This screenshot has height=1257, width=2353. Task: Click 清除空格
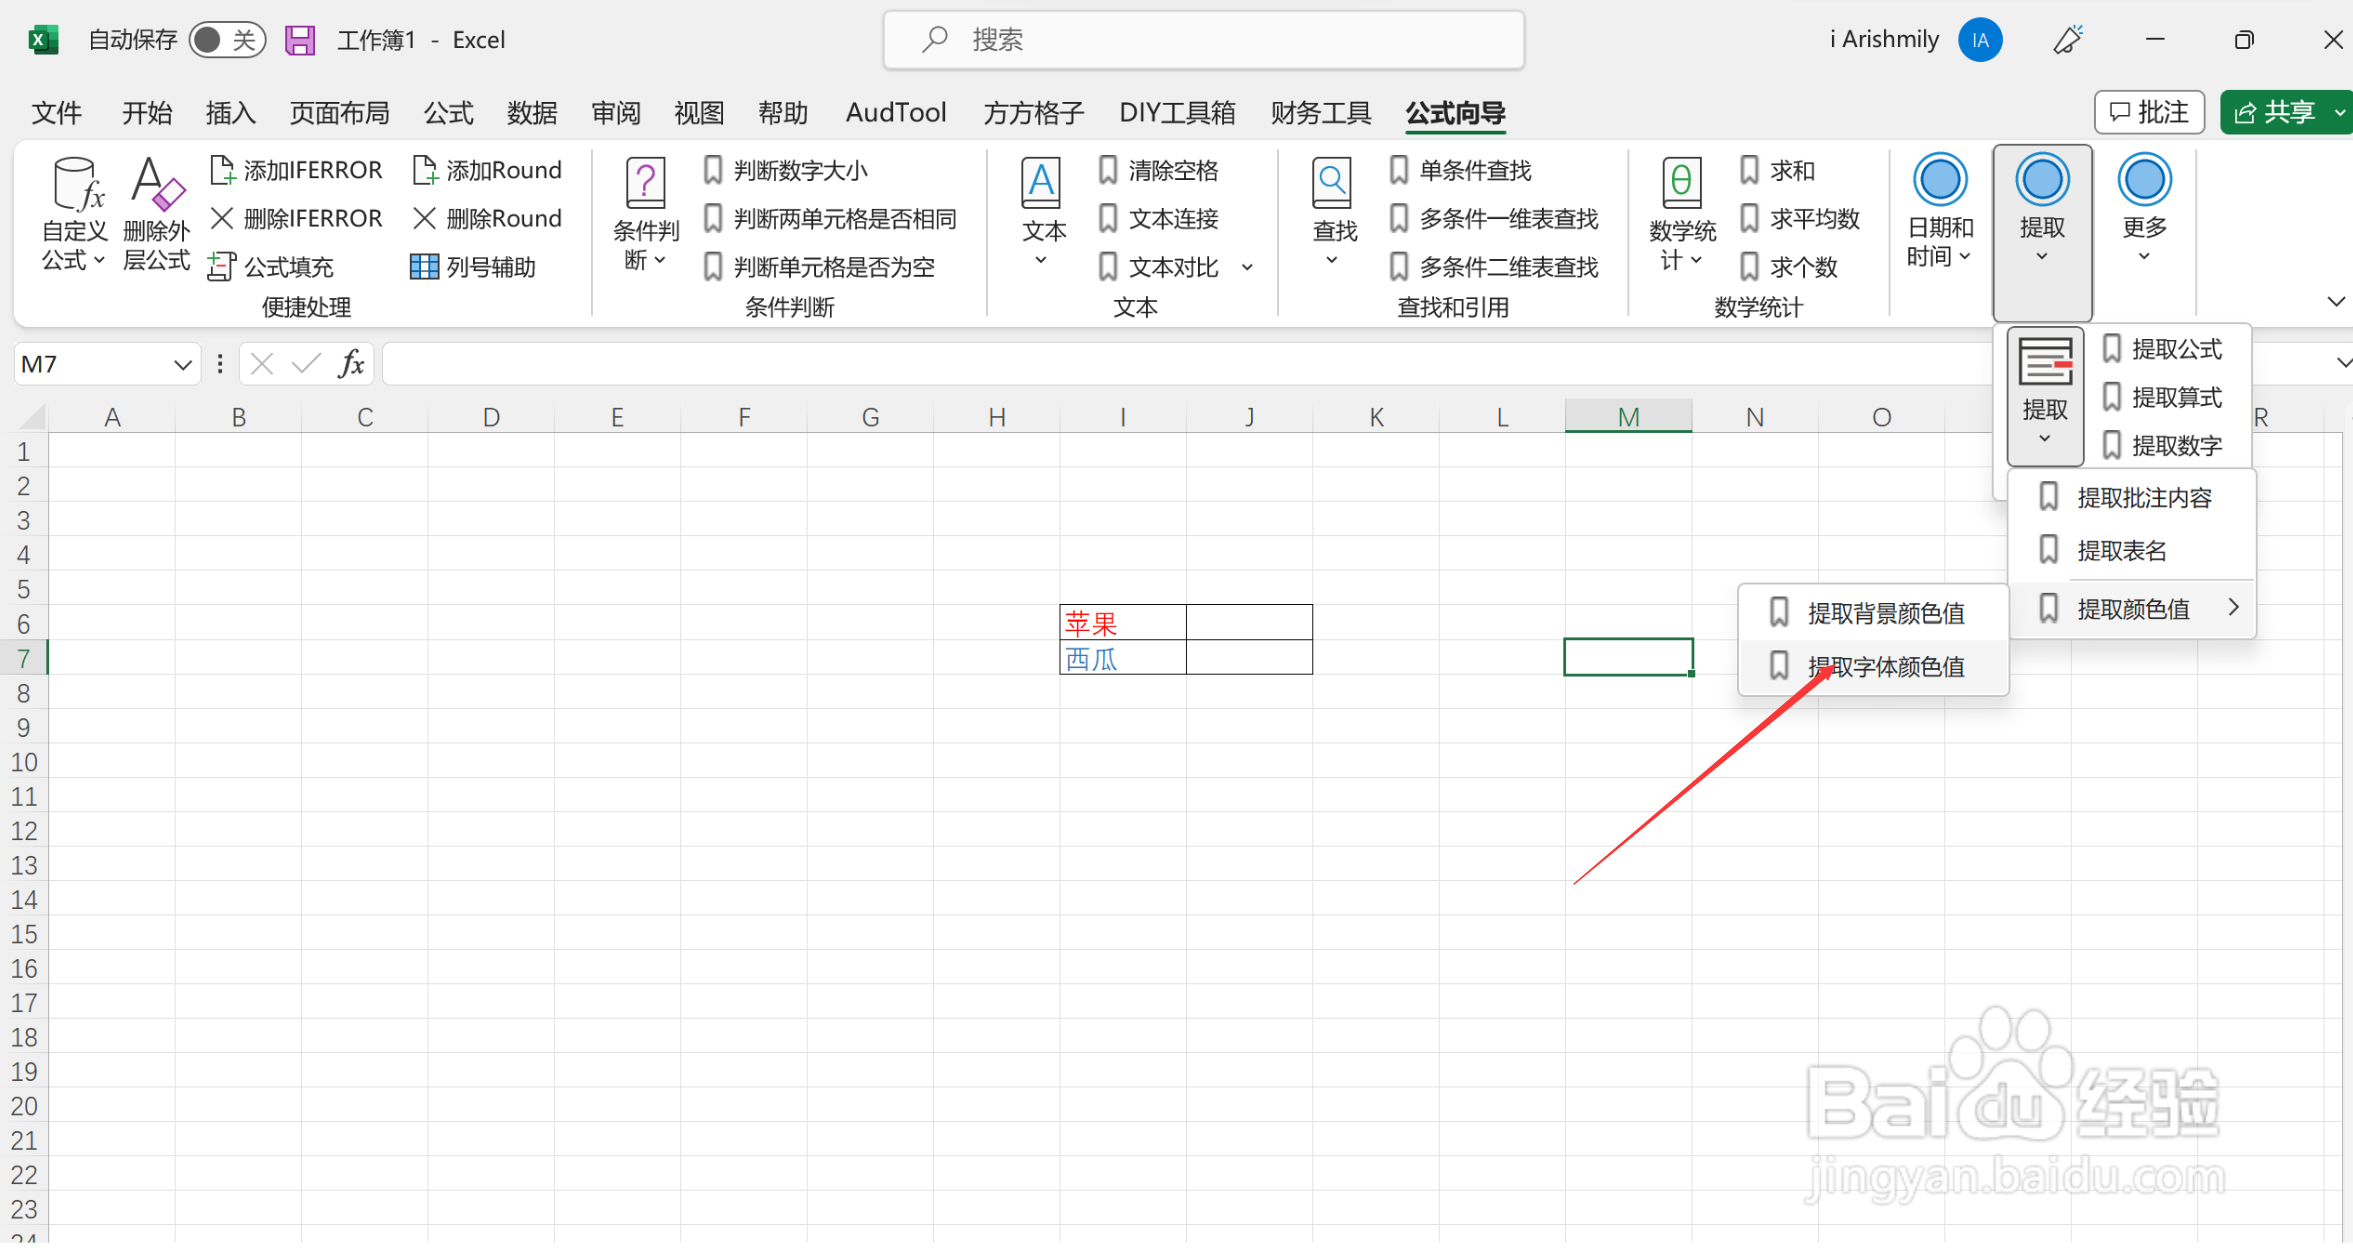click(1158, 170)
